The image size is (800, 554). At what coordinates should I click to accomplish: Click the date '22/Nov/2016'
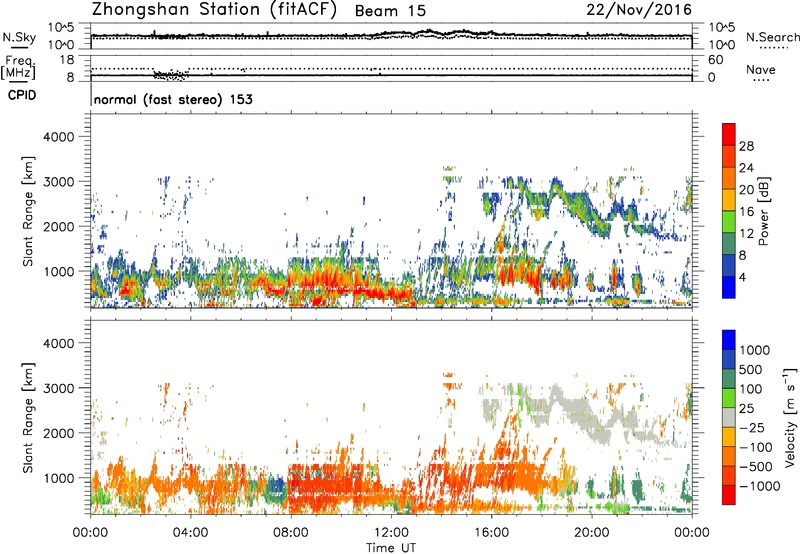(639, 10)
